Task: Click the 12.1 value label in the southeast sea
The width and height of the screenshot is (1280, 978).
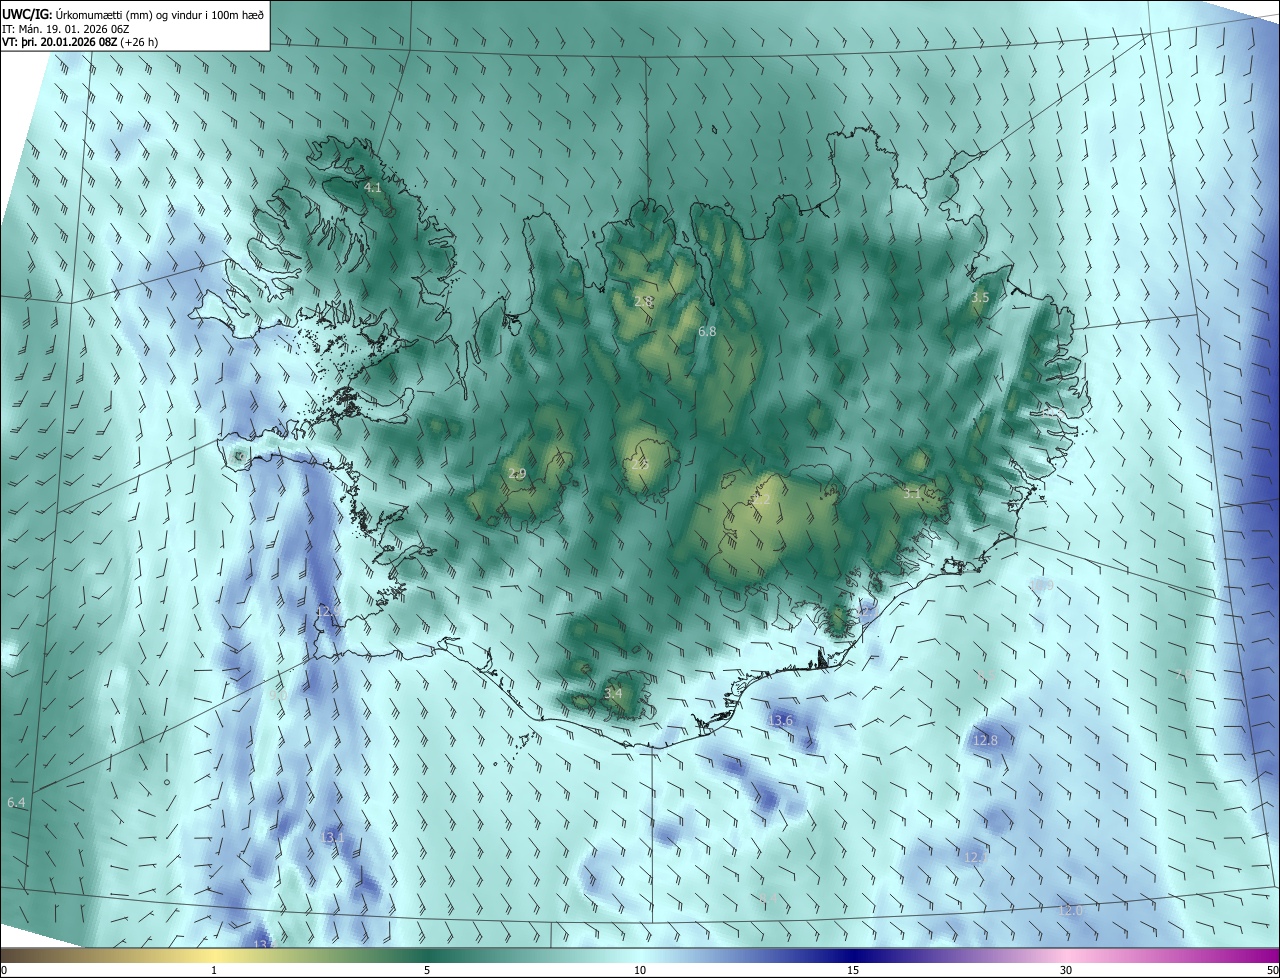Action: 976,857
